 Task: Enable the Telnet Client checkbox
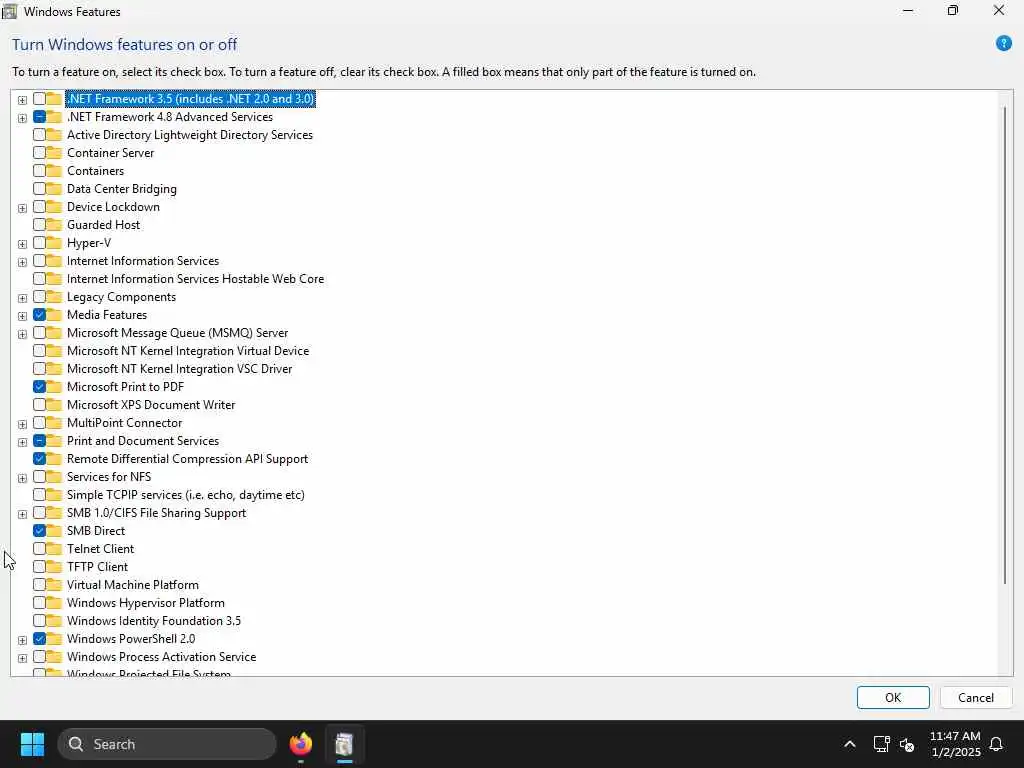(x=39, y=549)
